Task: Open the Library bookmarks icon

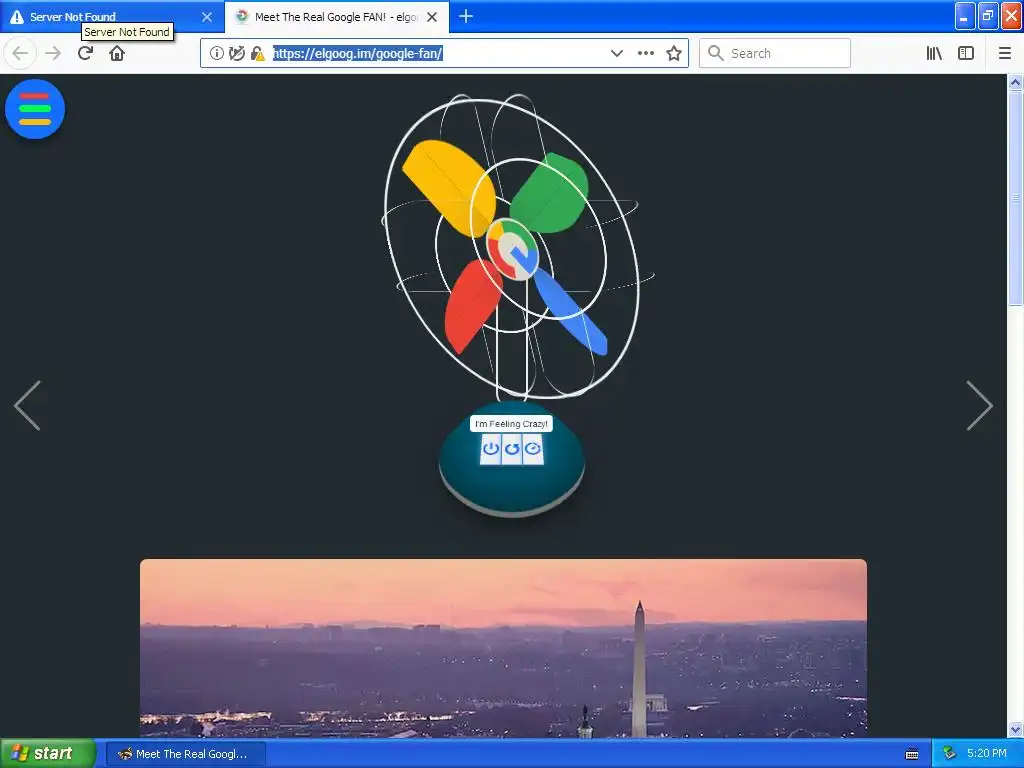Action: point(934,54)
